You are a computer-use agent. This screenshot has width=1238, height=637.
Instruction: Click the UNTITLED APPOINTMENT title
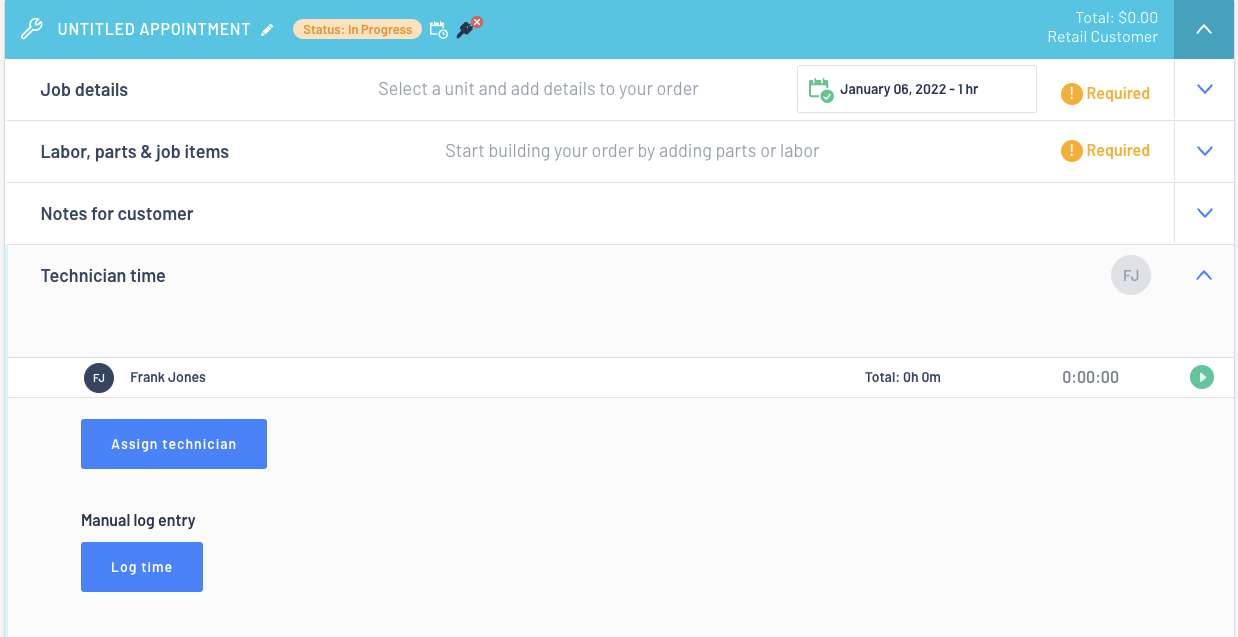(x=154, y=29)
